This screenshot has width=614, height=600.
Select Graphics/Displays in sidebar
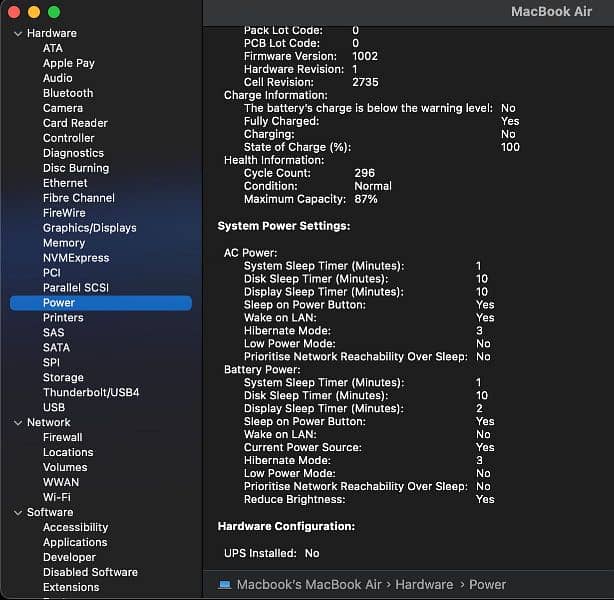[89, 228]
